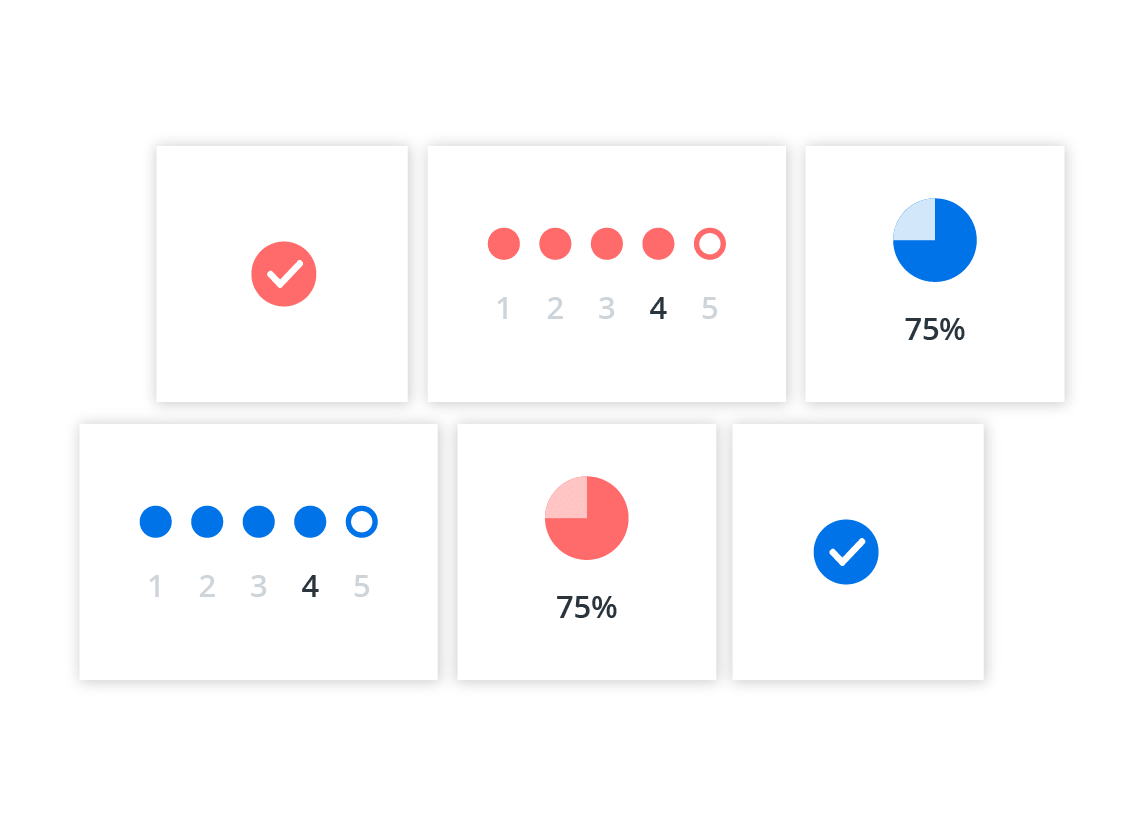This screenshot has height=830, width=1144.
Task: Click step number 1 under blue dots
Action: [156, 587]
